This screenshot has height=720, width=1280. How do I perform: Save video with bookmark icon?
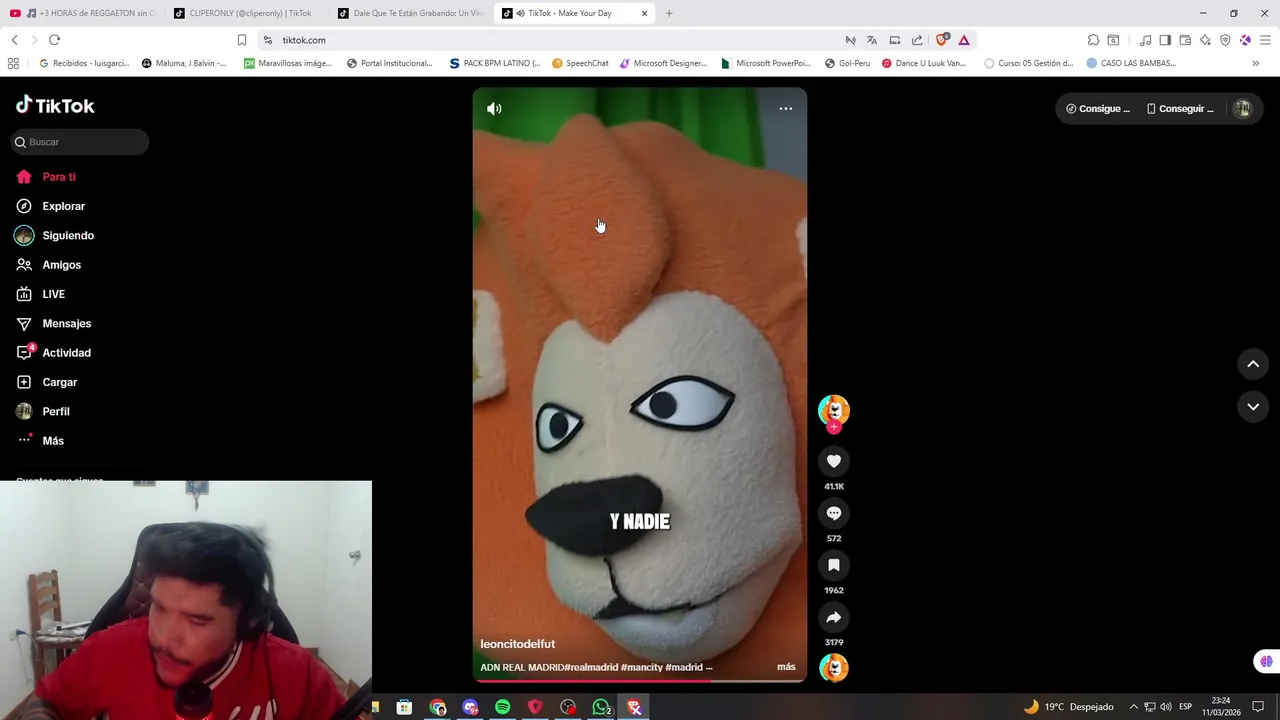pos(834,565)
